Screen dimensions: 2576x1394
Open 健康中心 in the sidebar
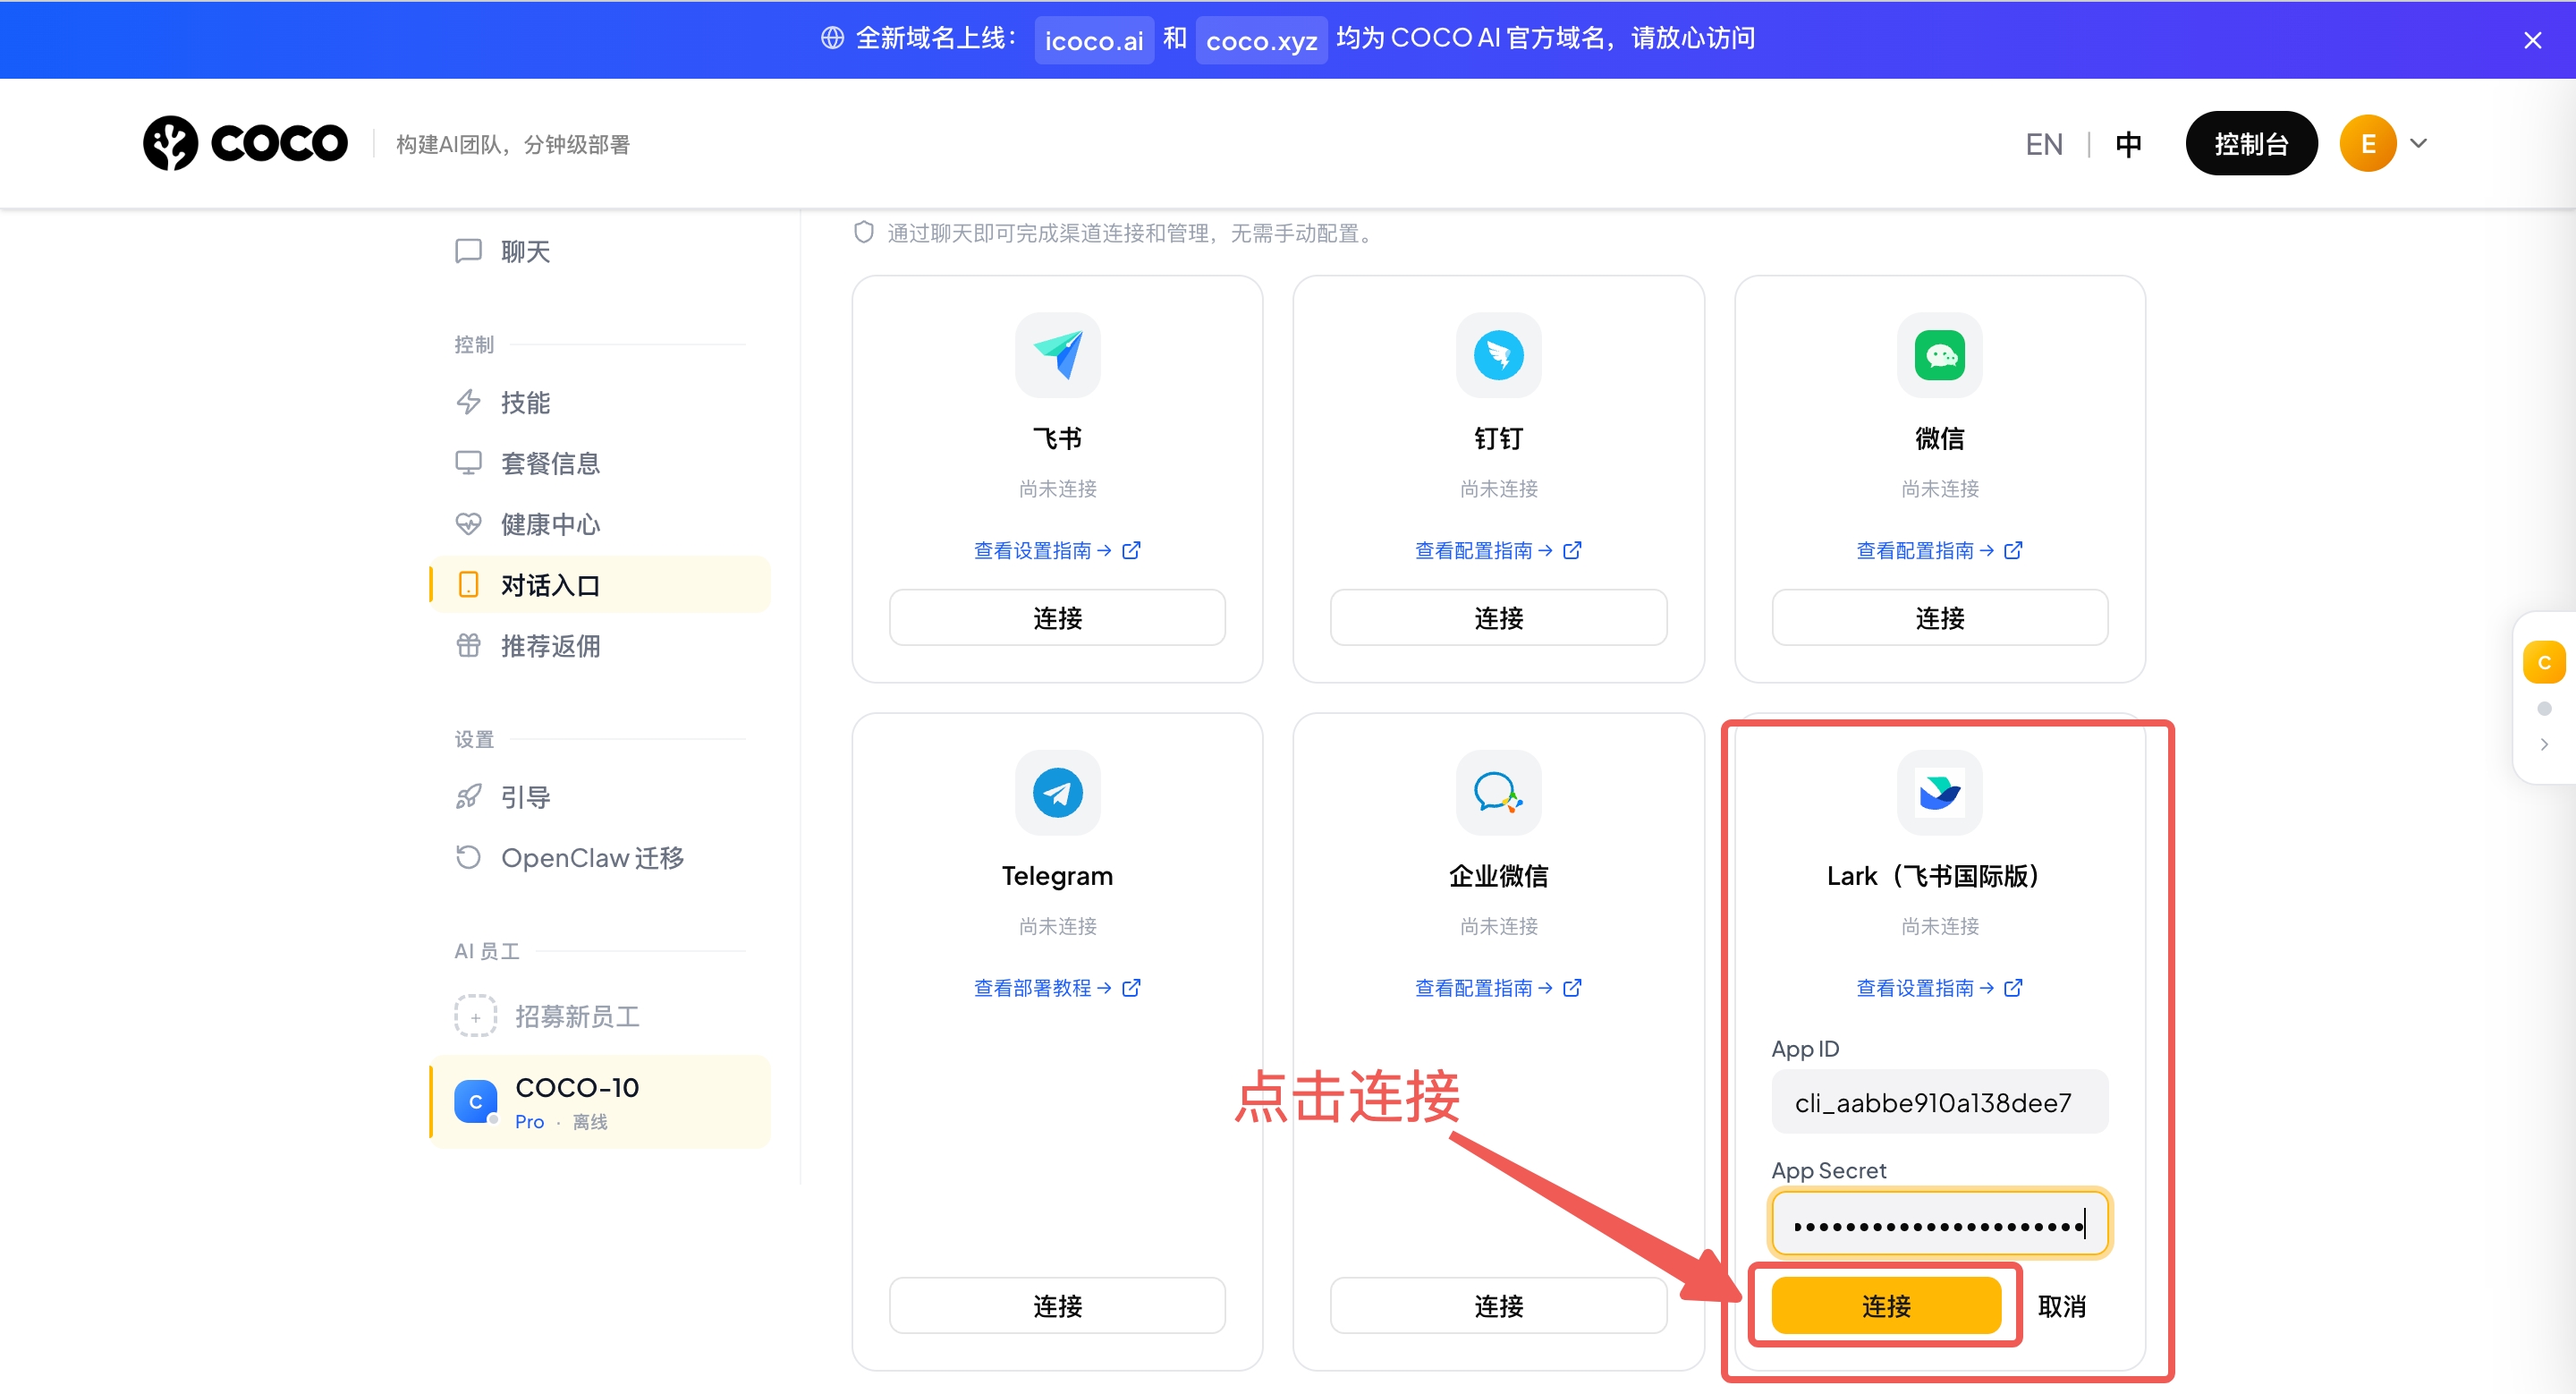coord(600,524)
